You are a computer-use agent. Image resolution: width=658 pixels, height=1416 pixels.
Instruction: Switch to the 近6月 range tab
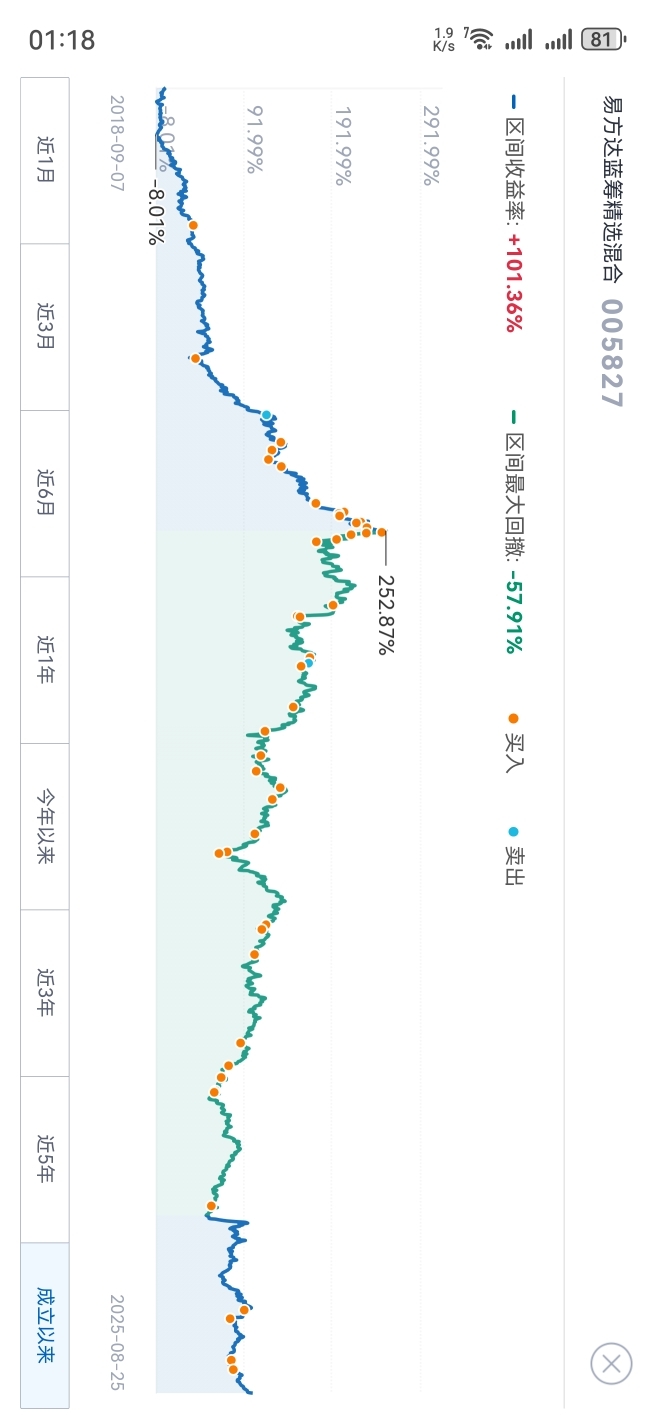[45, 494]
